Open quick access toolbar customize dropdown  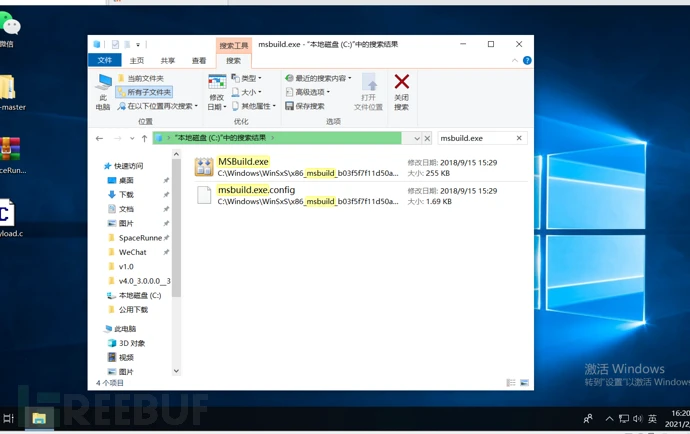[138, 44]
